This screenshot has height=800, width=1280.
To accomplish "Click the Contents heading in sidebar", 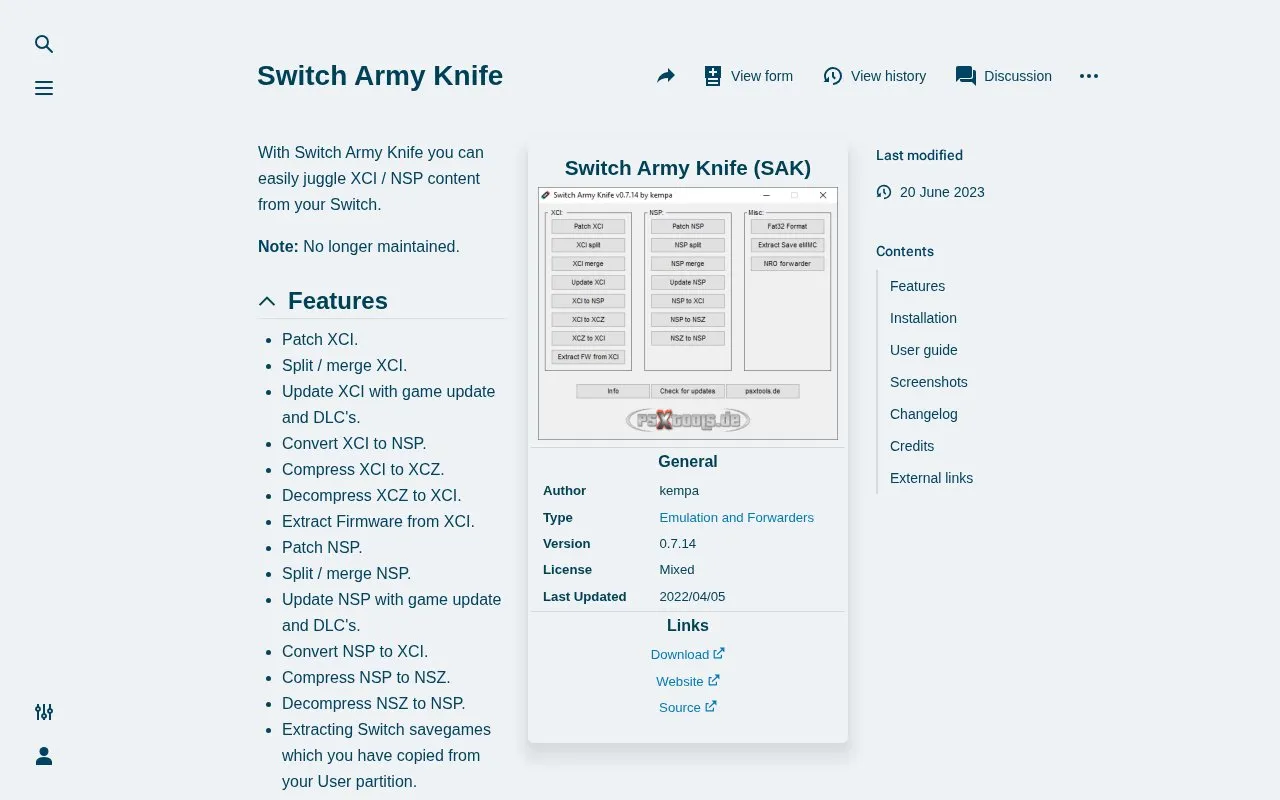I will [x=905, y=251].
